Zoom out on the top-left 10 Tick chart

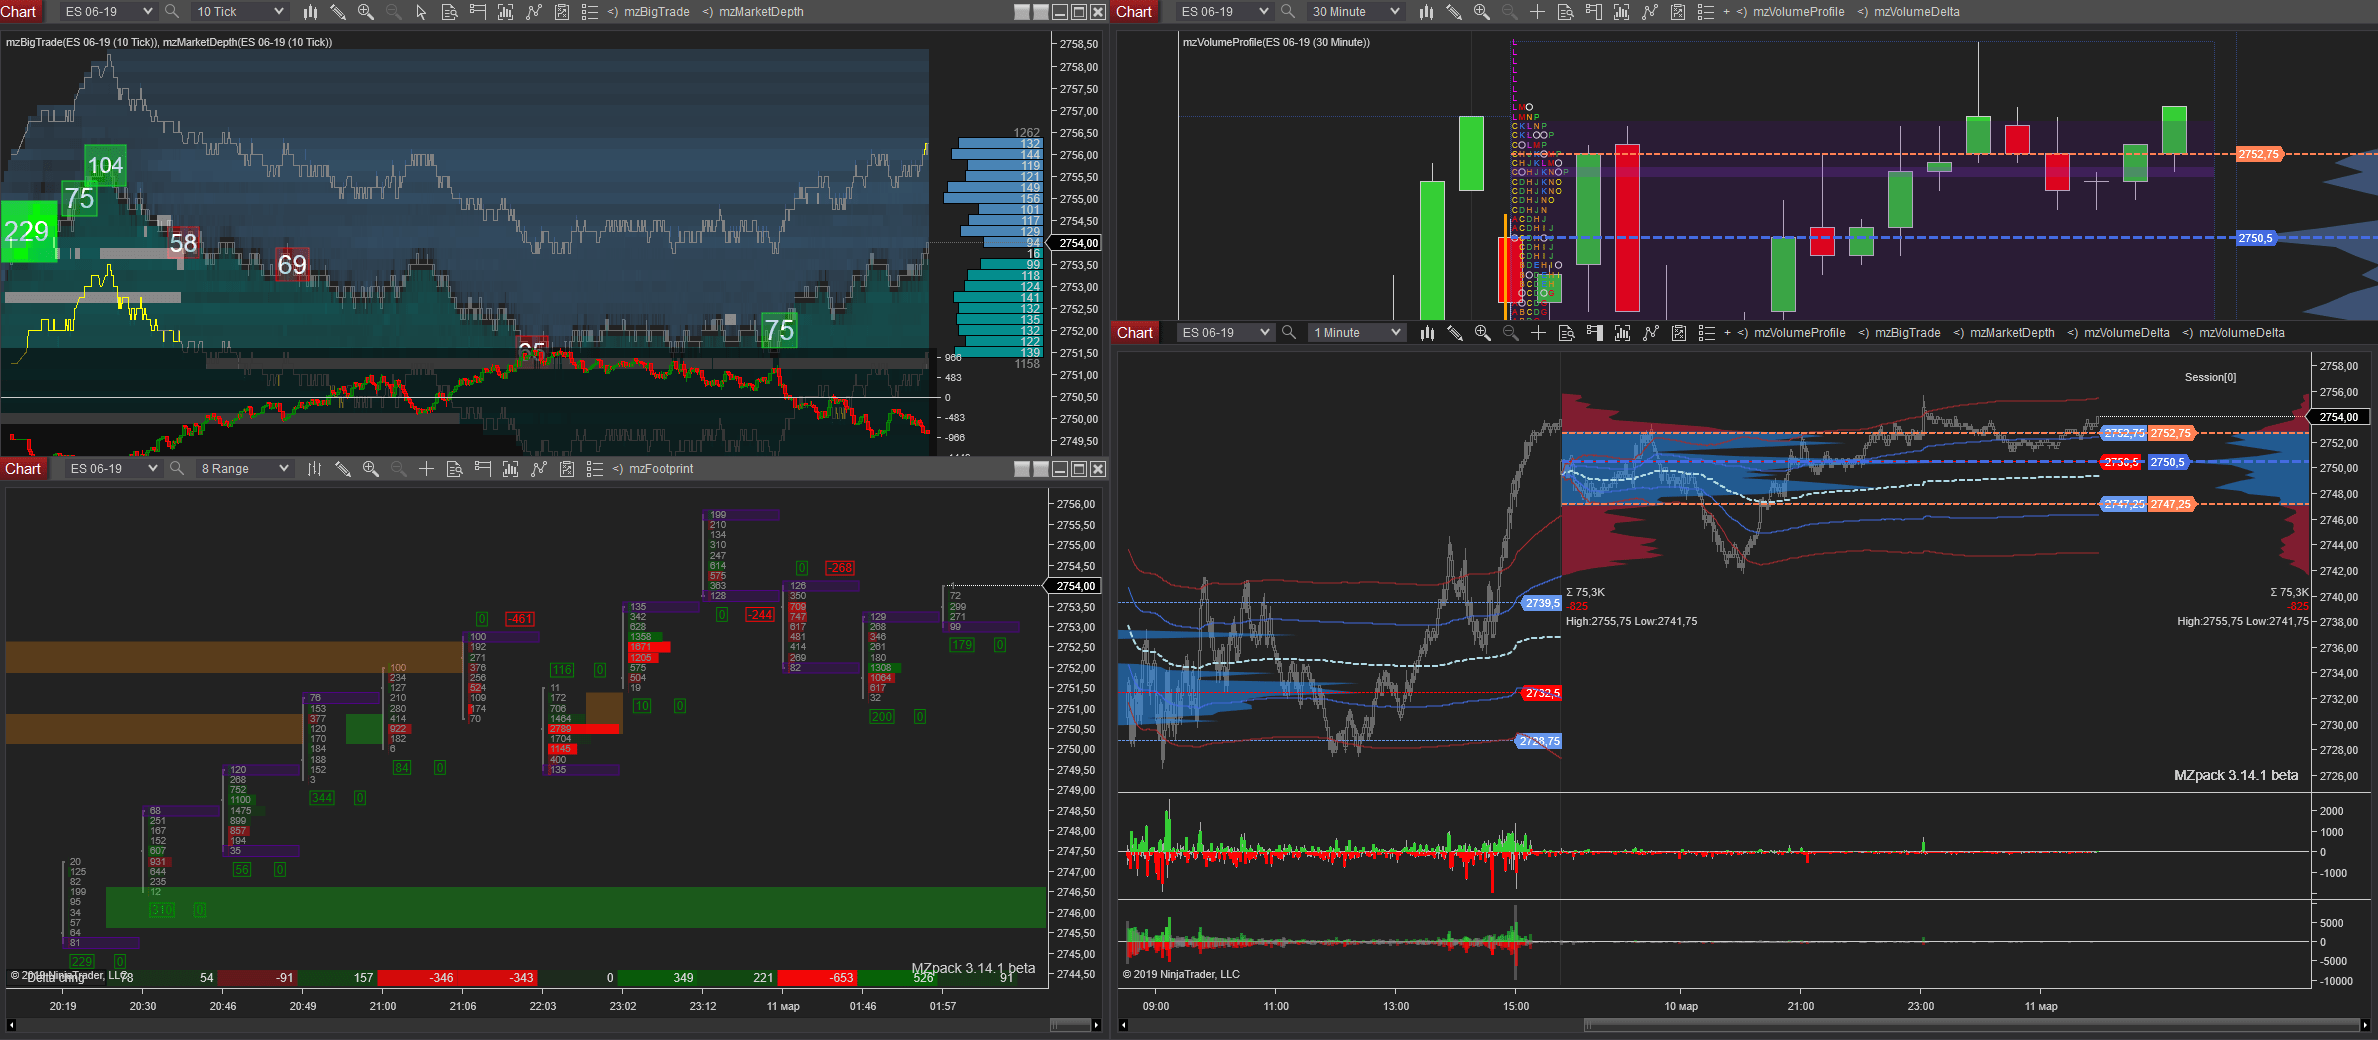pyautogui.click(x=393, y=12)
